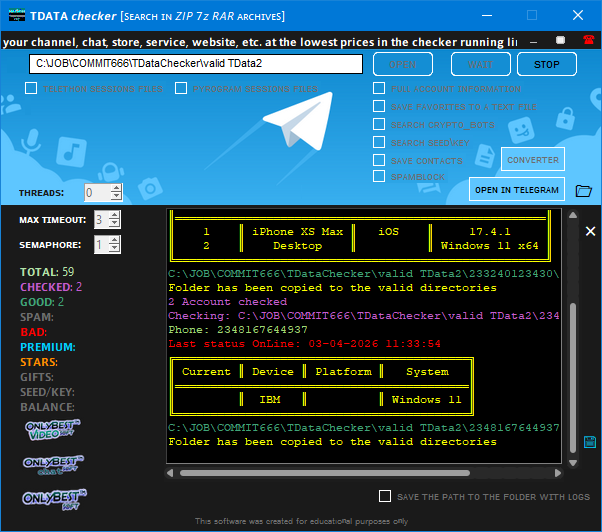The width and height of the screenshot is (602, 532).
Task: Click the red telephone icon
Action: 589,40
